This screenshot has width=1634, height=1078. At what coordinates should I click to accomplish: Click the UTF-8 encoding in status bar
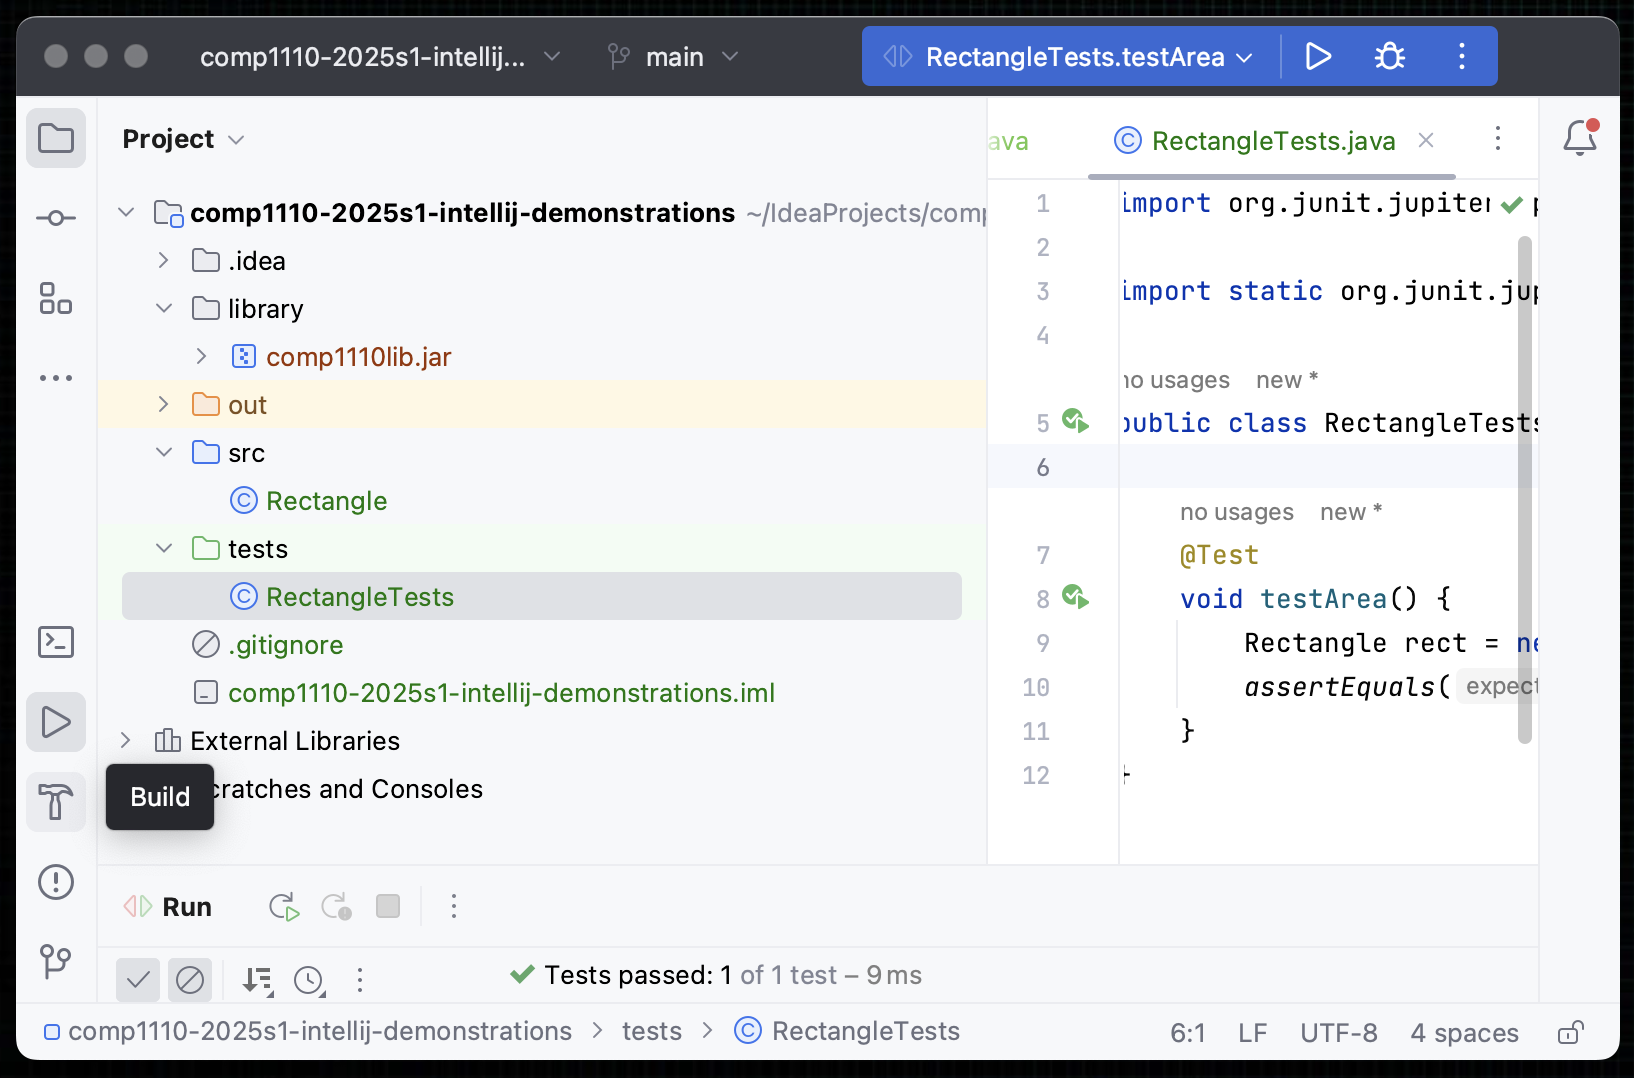point(1338,1032)
